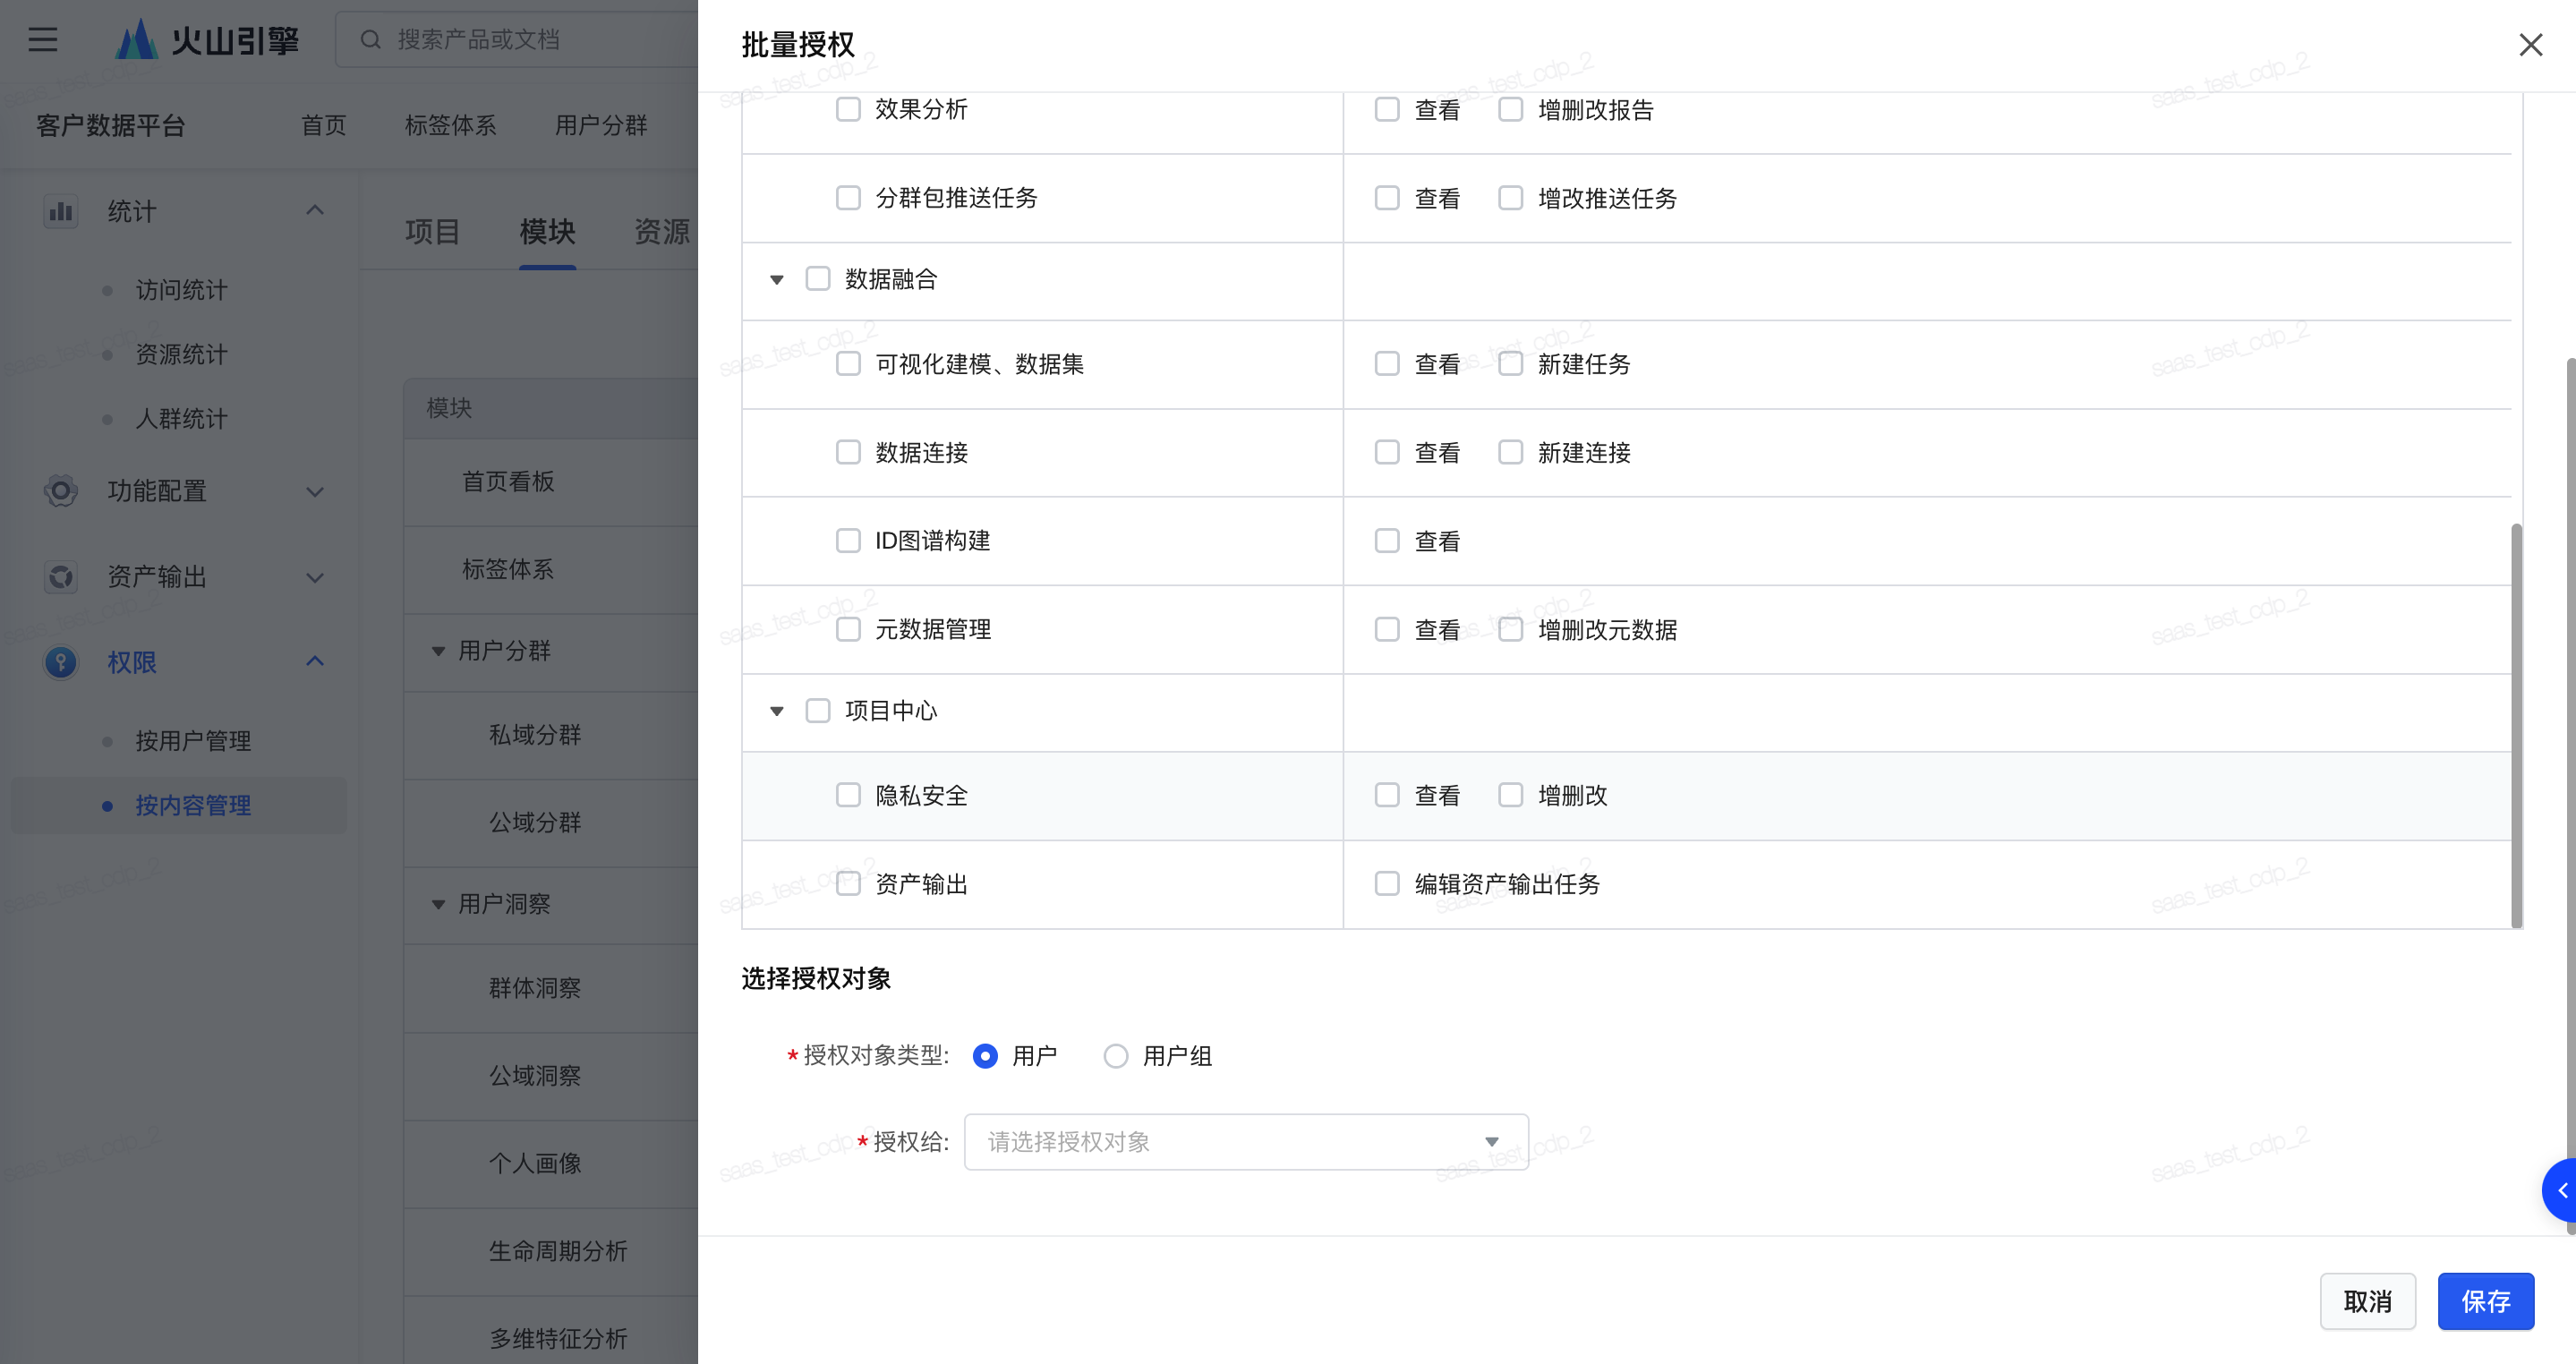Switch to the 资源 tab
Image resolution: width=2576 pixels, height=1364 pixels.
tap(662, 232)
